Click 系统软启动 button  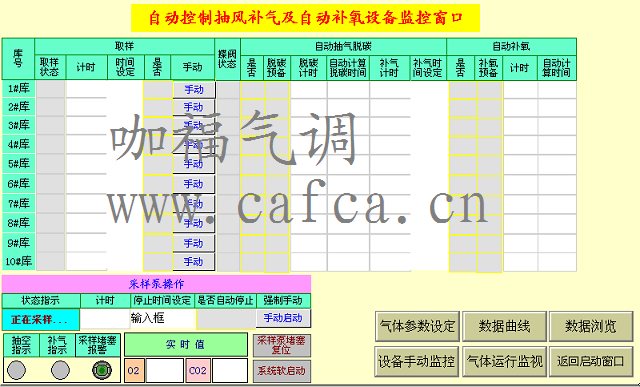tap(282, 371)
